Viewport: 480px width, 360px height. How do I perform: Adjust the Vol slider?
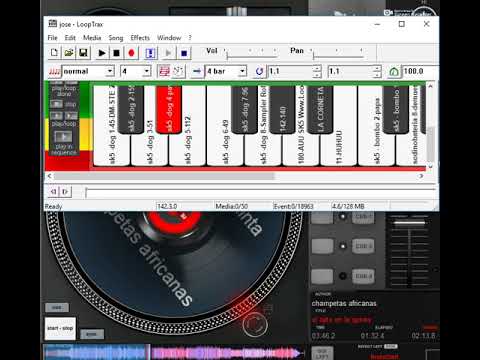point(250,53)
